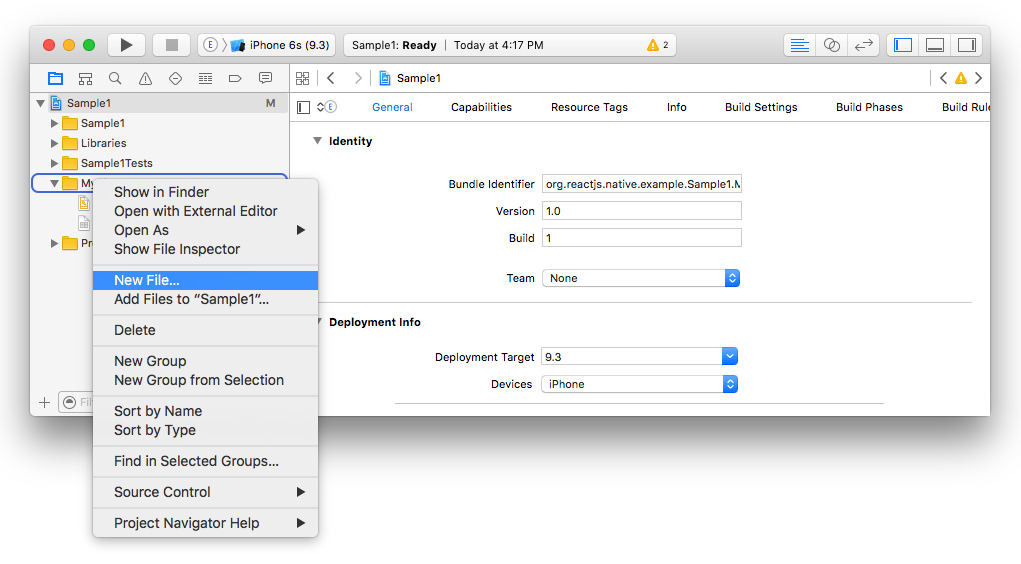Stop the running build
Image resolution: width=1021 pixels, height=564 pixels.
coord(171,45)
